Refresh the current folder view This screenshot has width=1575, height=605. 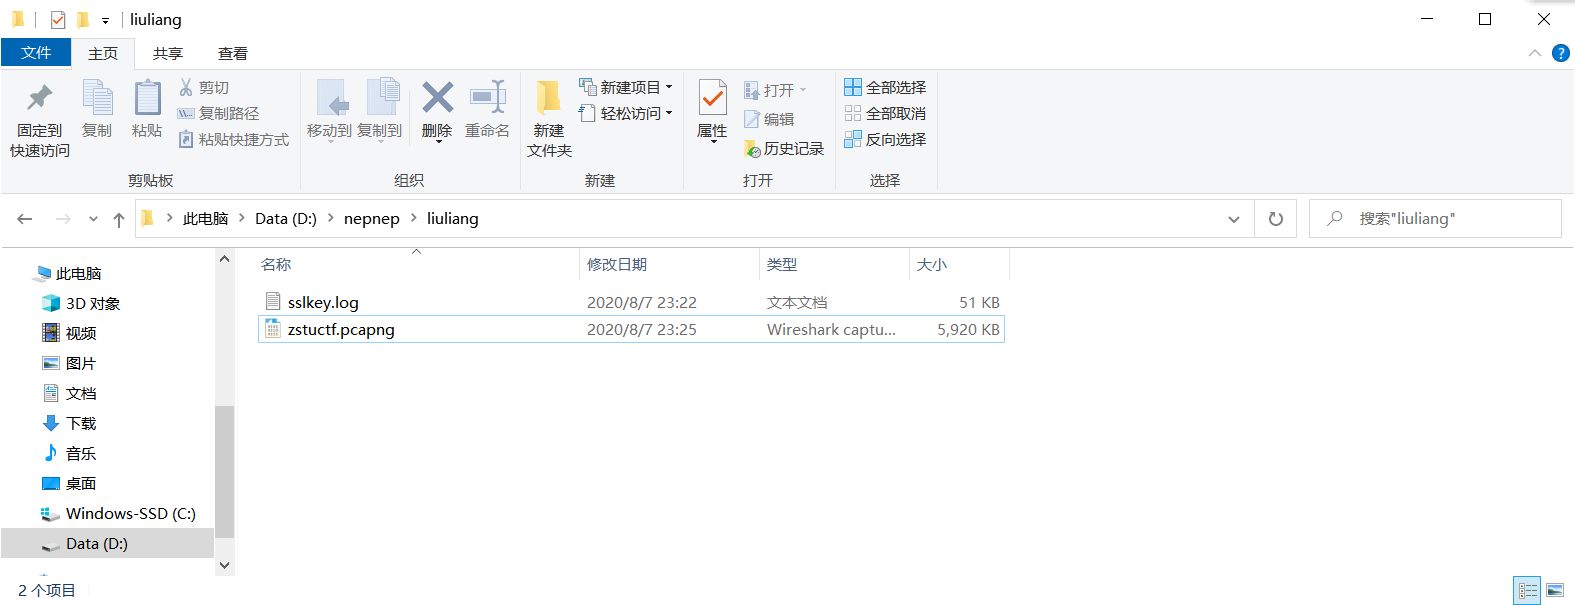(1275, 219)
